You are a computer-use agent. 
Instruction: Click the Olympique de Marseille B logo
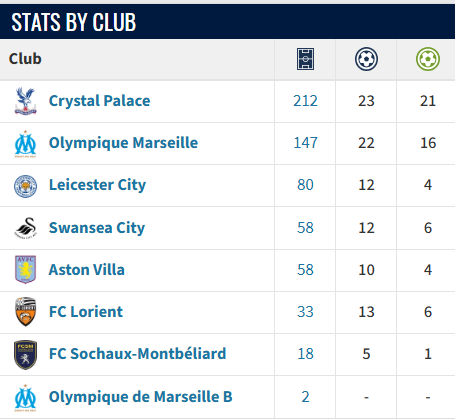pos(25,398)
